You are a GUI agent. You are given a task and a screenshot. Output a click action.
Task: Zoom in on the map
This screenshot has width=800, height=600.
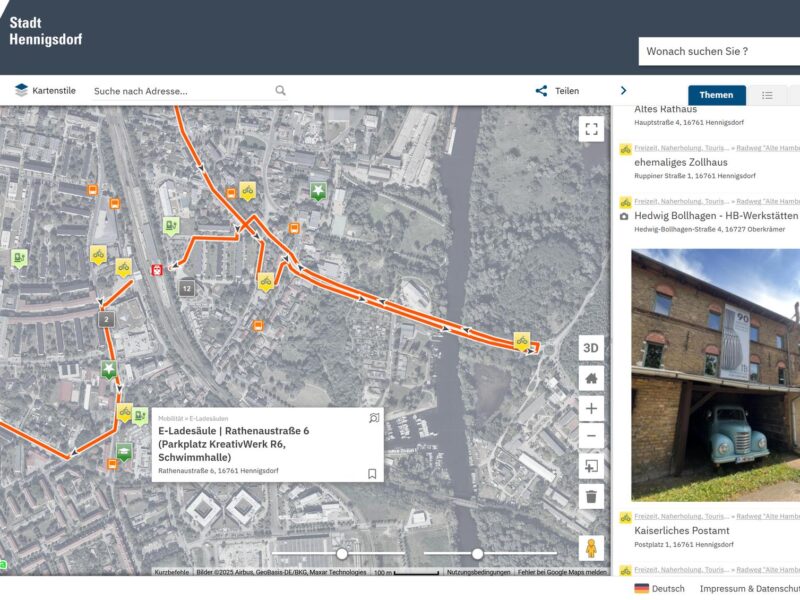coord(591,408)
